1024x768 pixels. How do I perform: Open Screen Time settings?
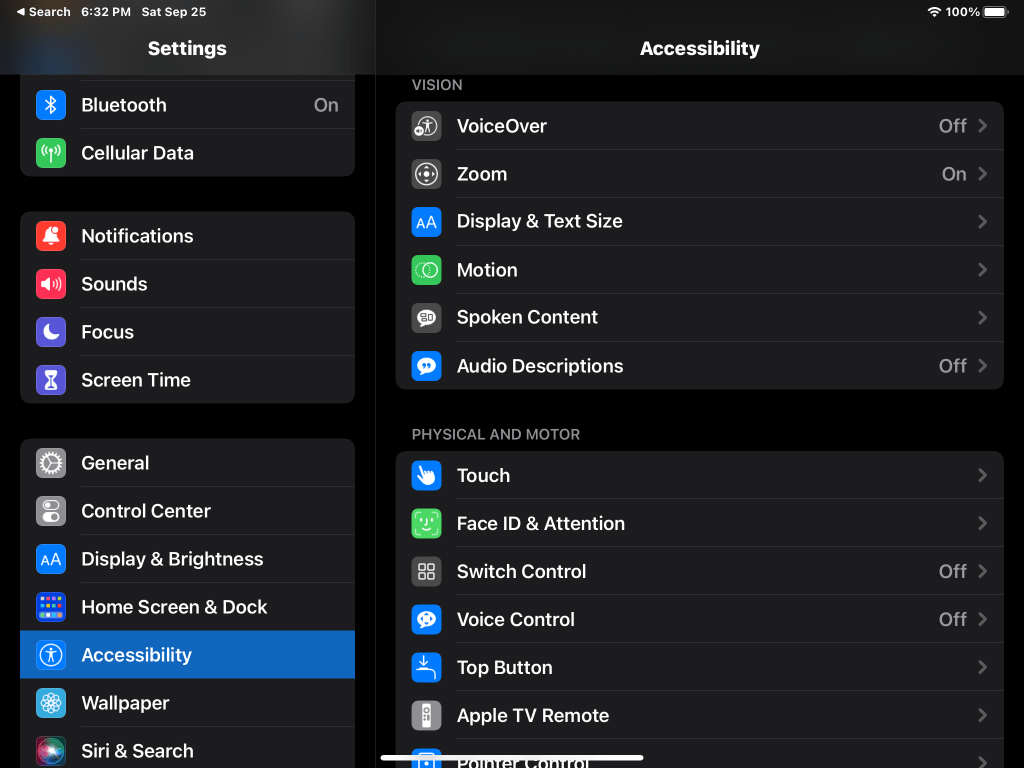[x=187, y=380]
